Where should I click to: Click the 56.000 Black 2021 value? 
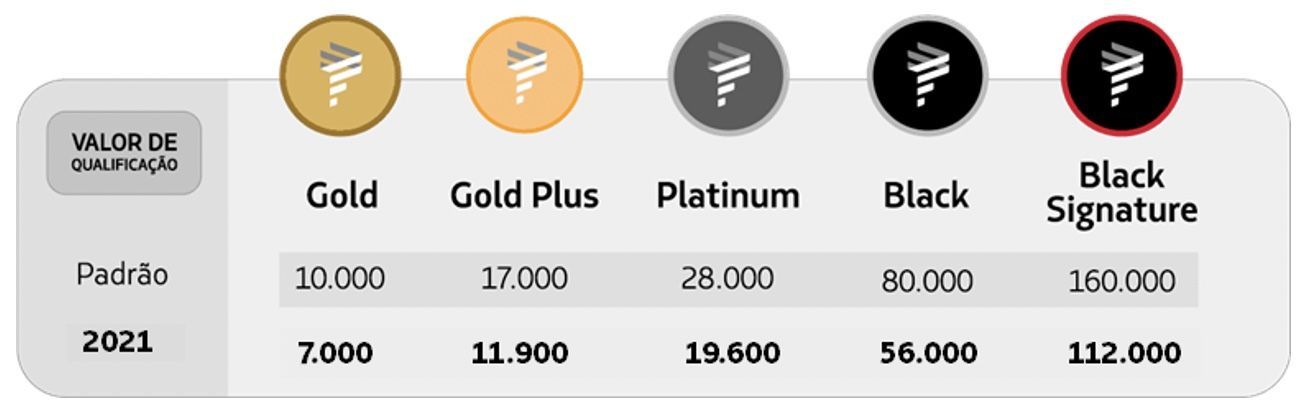tap(926, 353)
